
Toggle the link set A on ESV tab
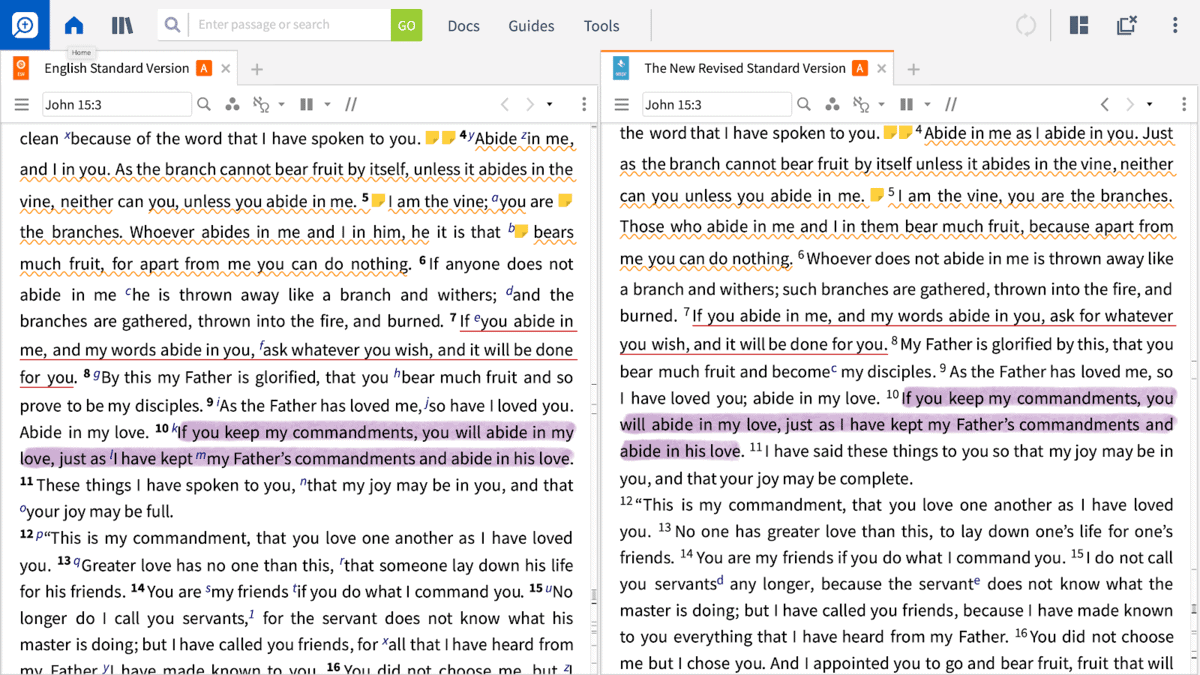(204, 68)
